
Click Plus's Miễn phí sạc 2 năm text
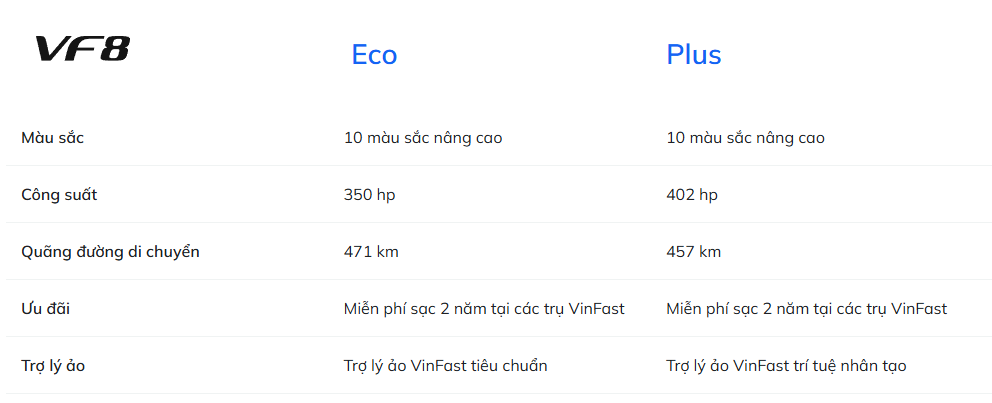tap(806, 309)
